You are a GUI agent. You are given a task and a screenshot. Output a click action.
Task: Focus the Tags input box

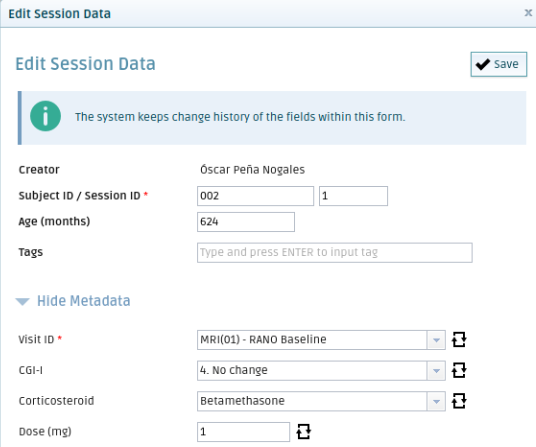(335, 253)
